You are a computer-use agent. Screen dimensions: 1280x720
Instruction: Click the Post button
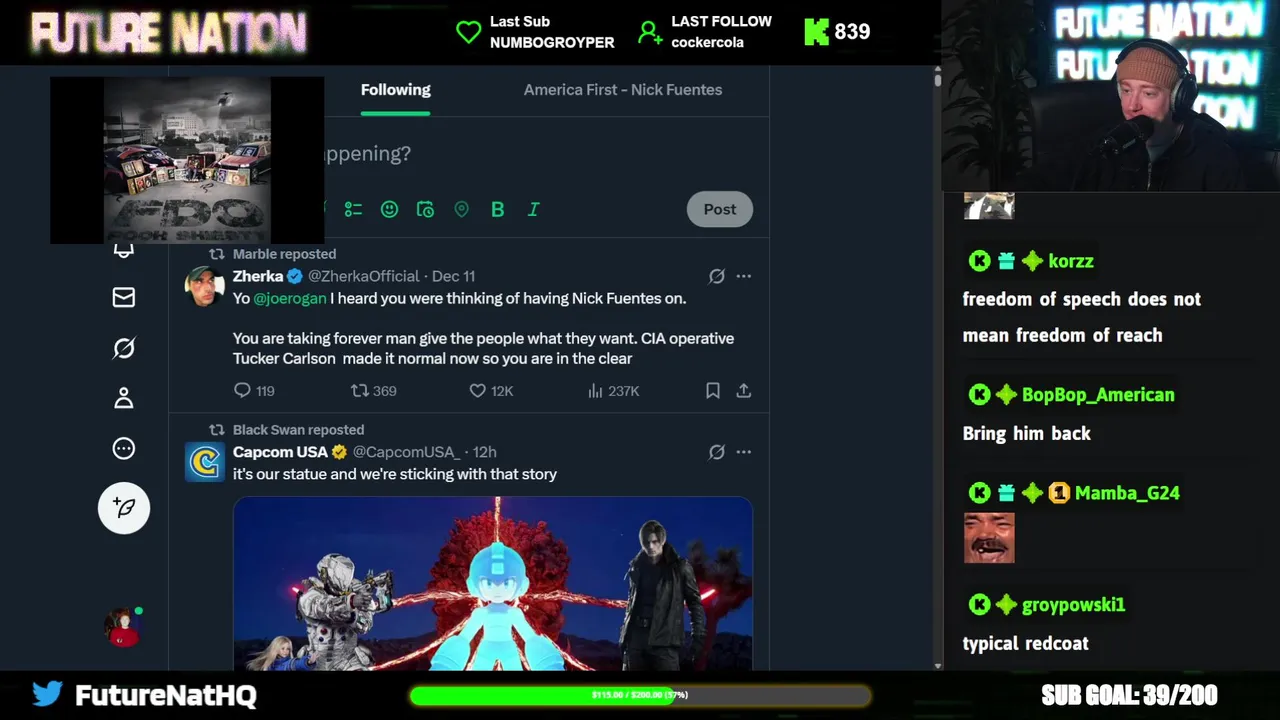tap(720, 209)
